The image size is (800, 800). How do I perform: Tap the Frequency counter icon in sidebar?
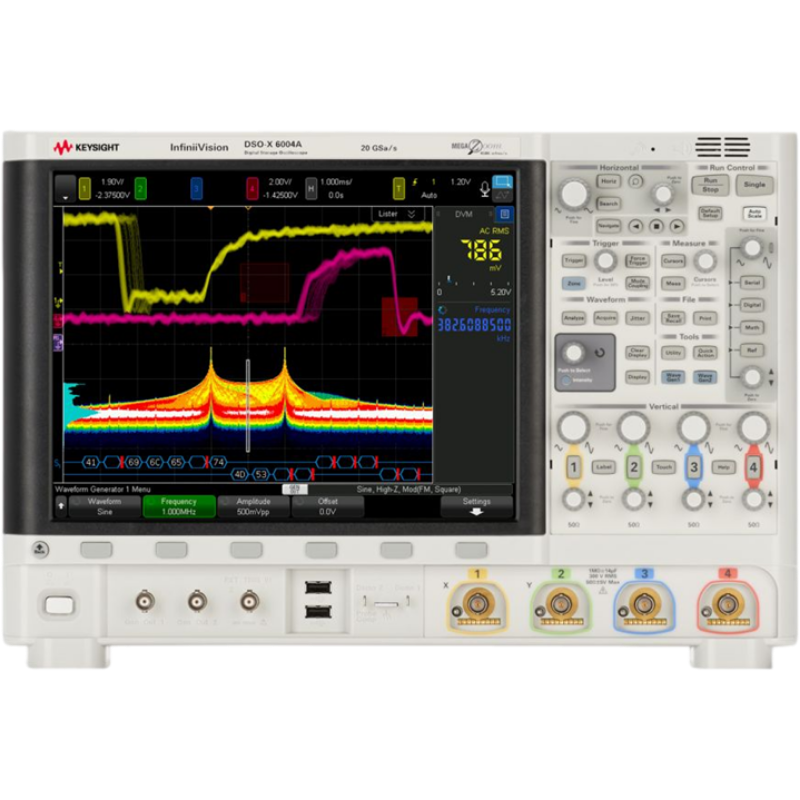442,310
